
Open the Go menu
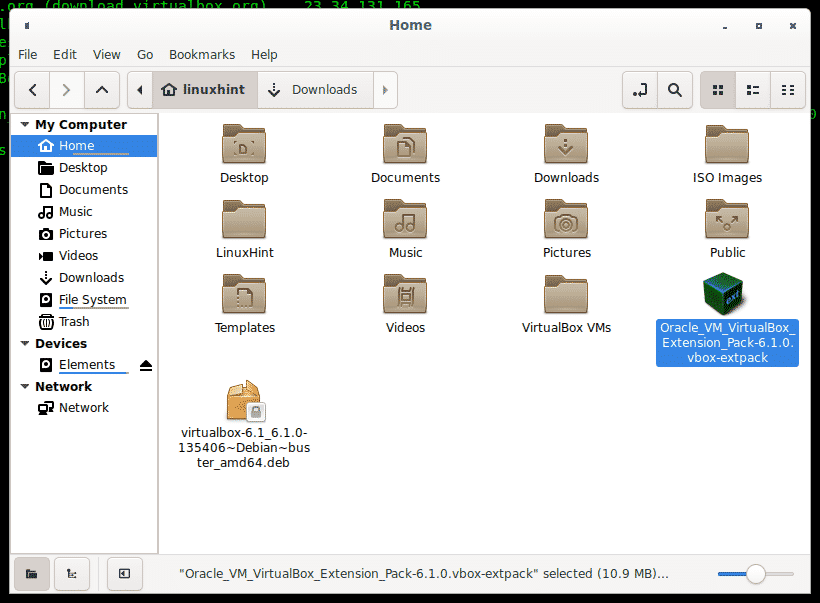(145, 54)
